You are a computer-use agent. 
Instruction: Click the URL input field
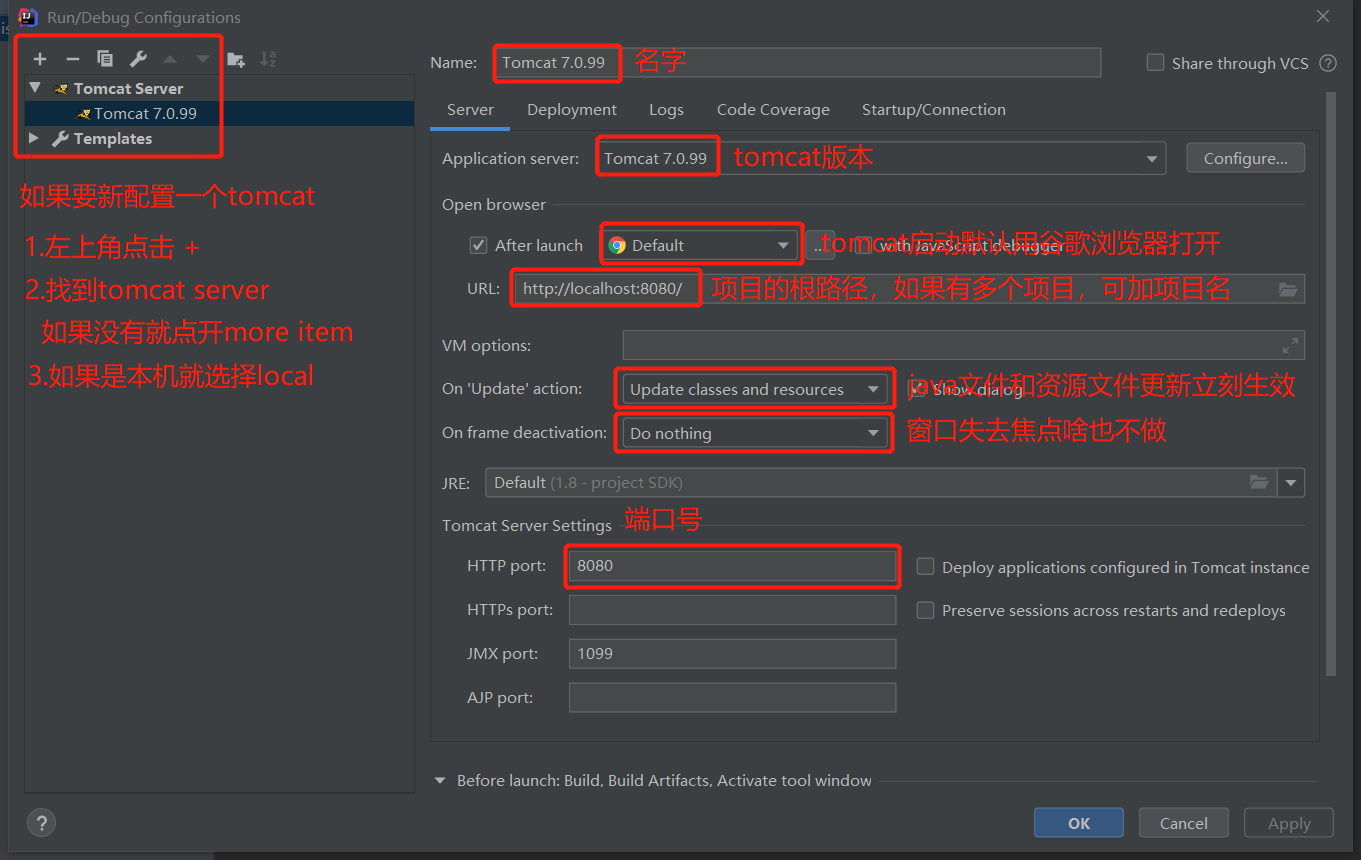908,289
